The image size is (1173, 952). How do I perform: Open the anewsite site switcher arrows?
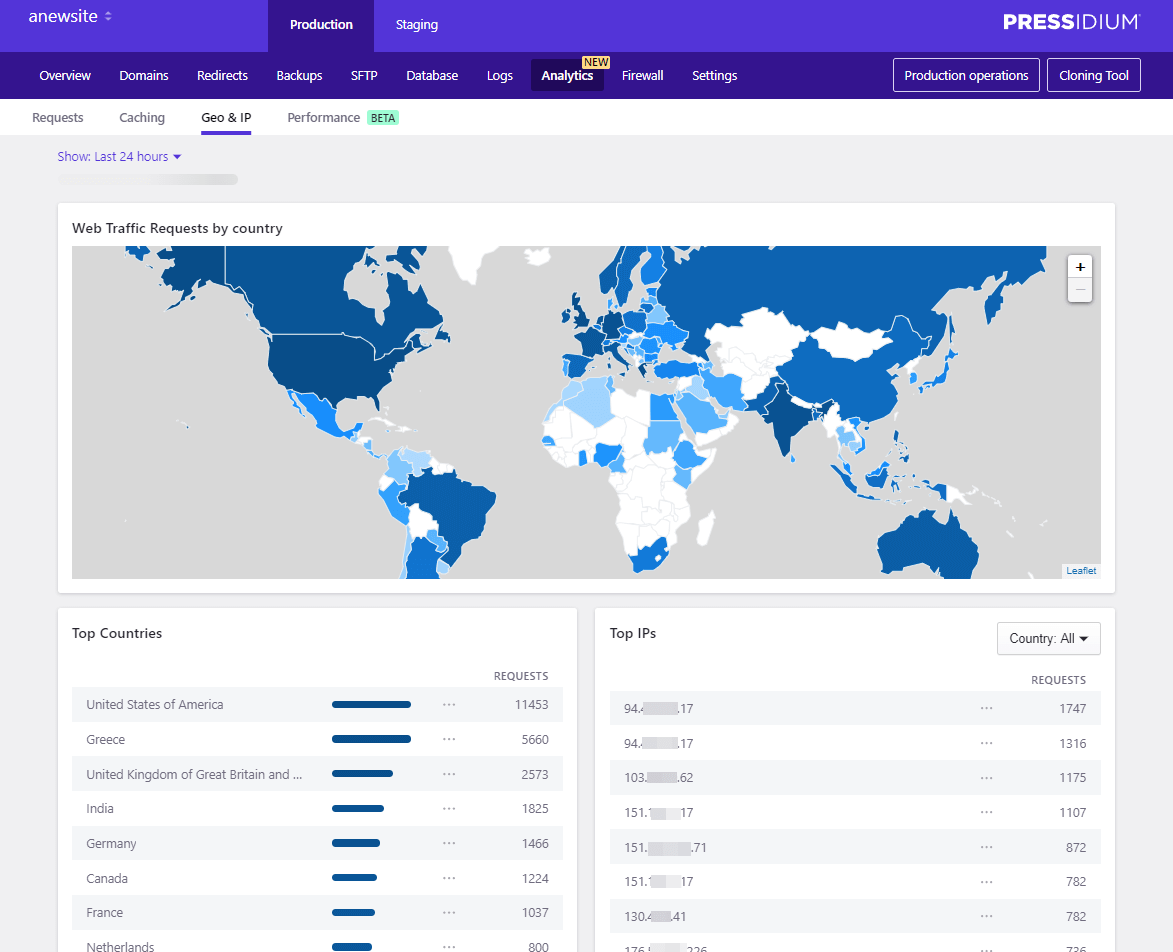(108, 16)
